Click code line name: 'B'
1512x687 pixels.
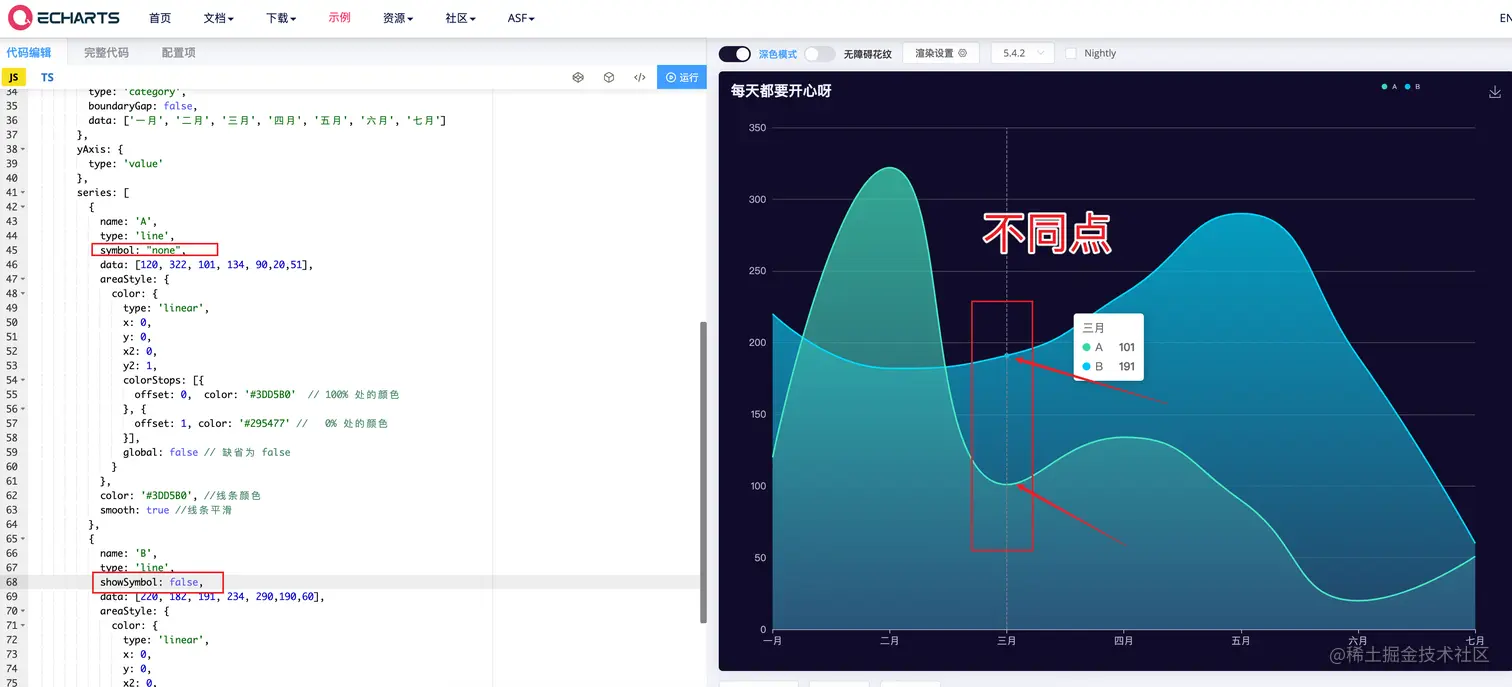(x=128, y=553)
